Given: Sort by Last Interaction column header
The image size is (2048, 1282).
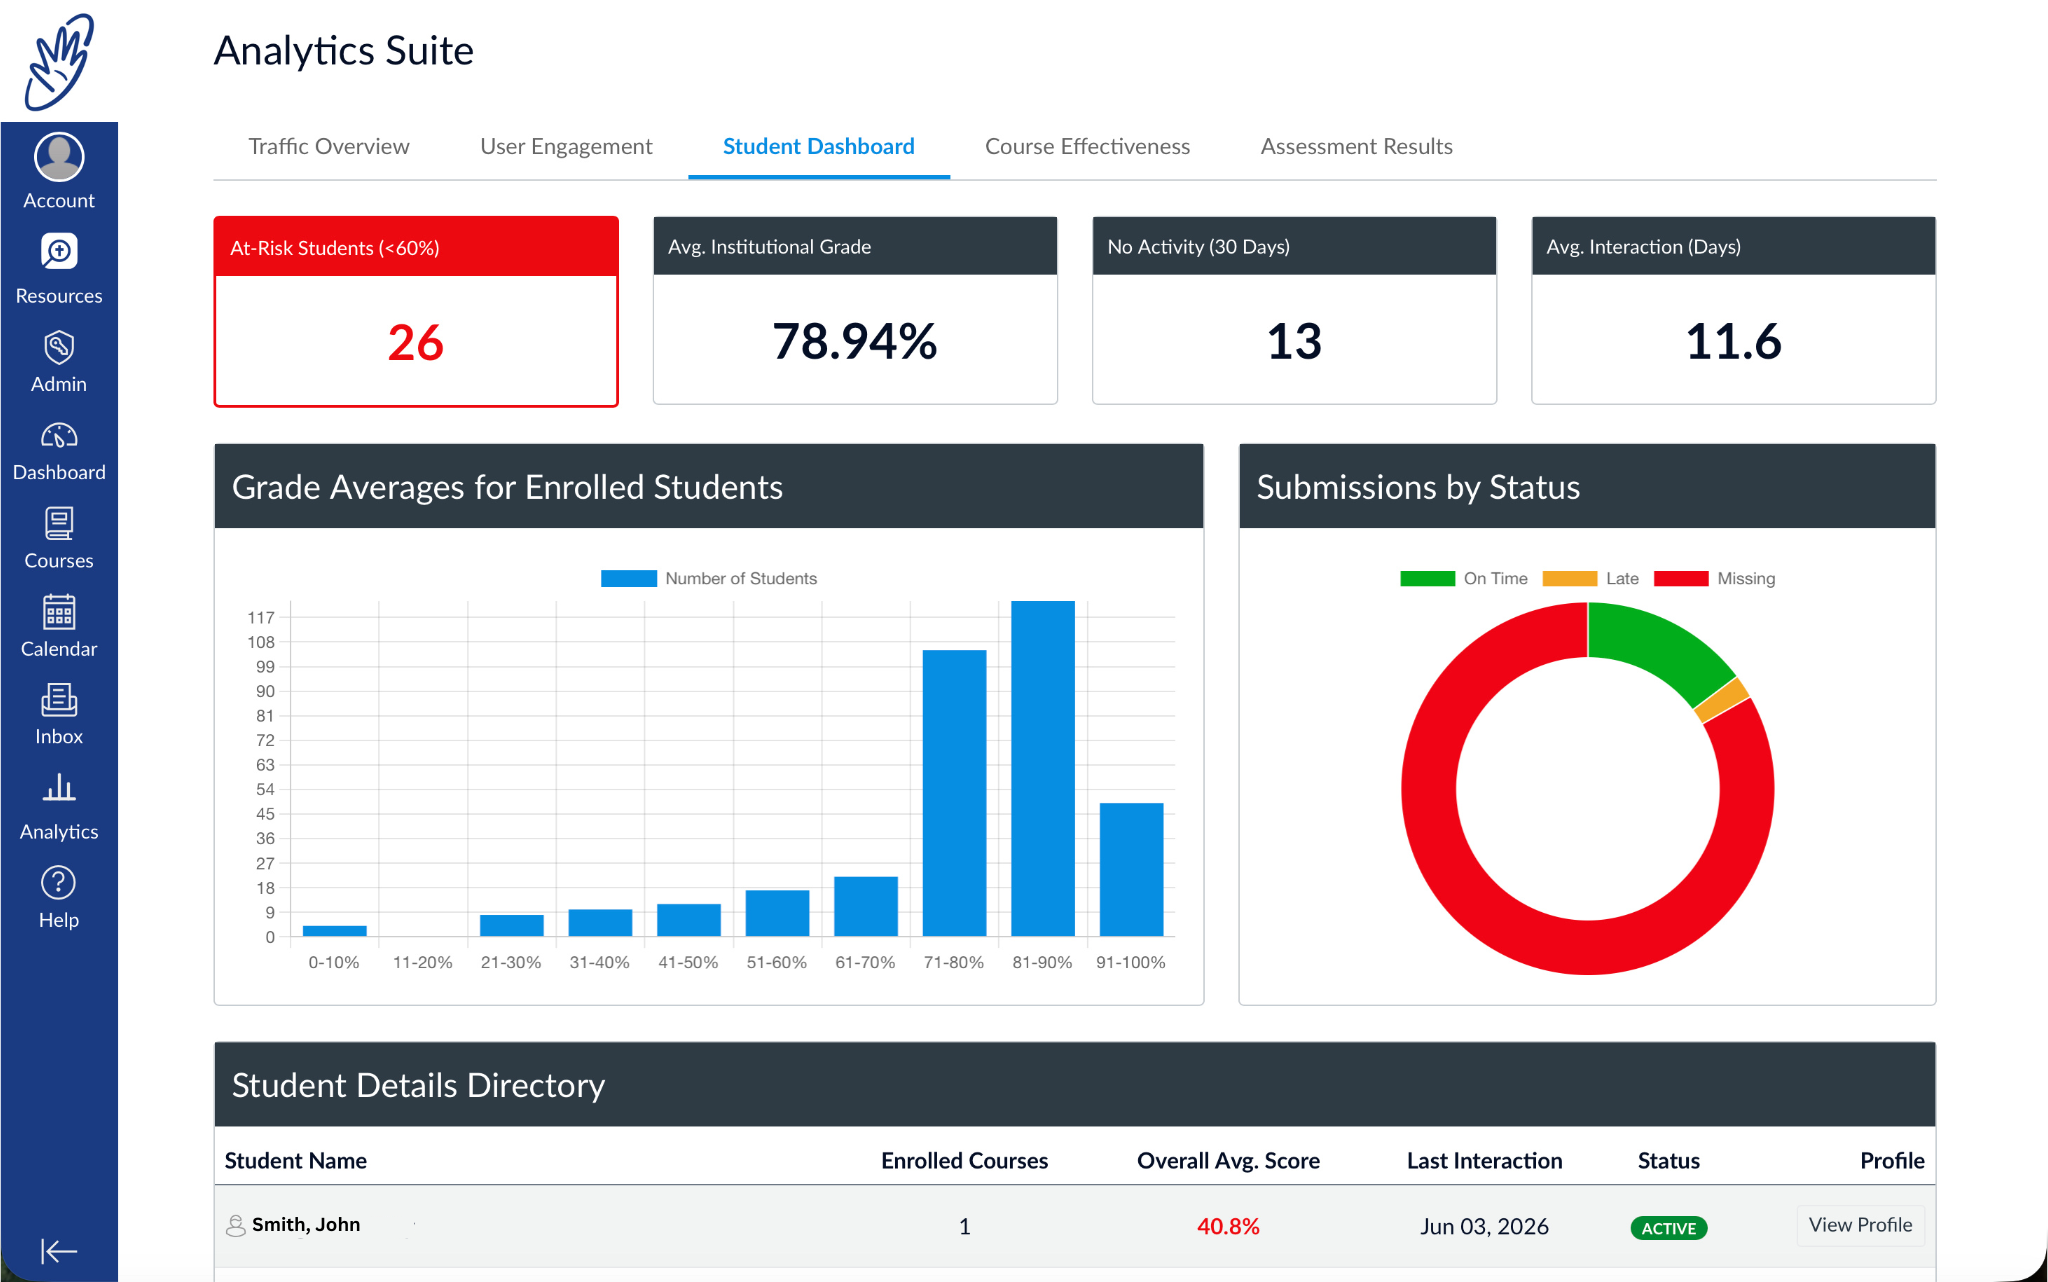Looking at the screenshot, I should pyautogui.click(x=1484, y=1160).
